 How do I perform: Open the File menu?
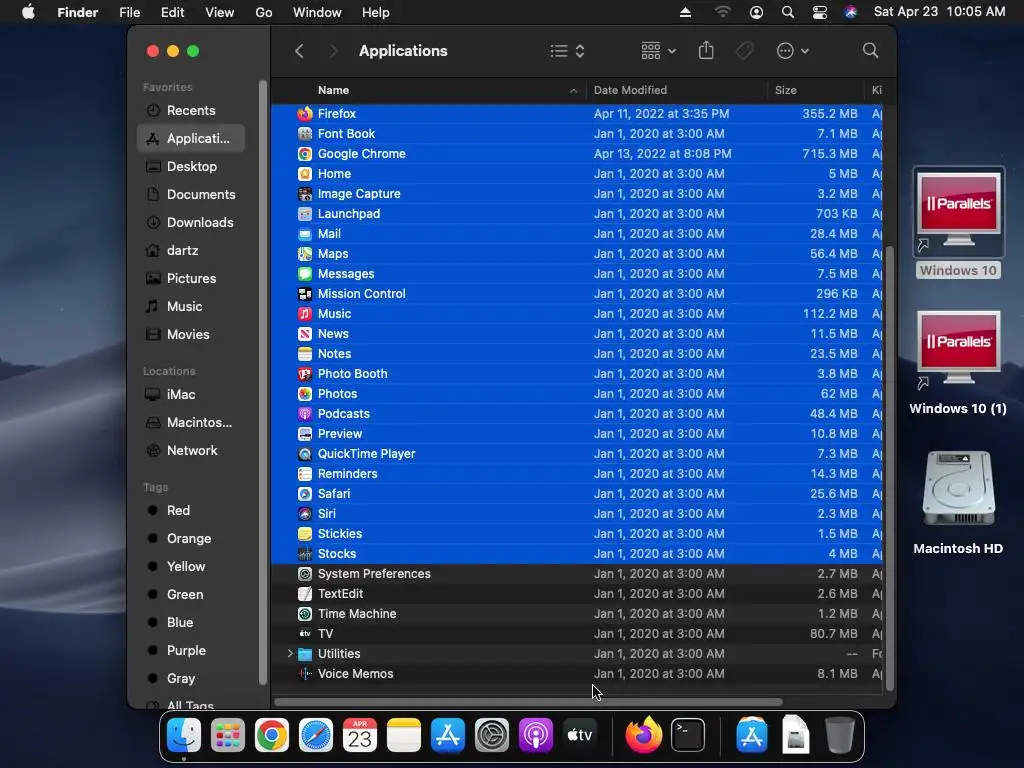point(129,12)
